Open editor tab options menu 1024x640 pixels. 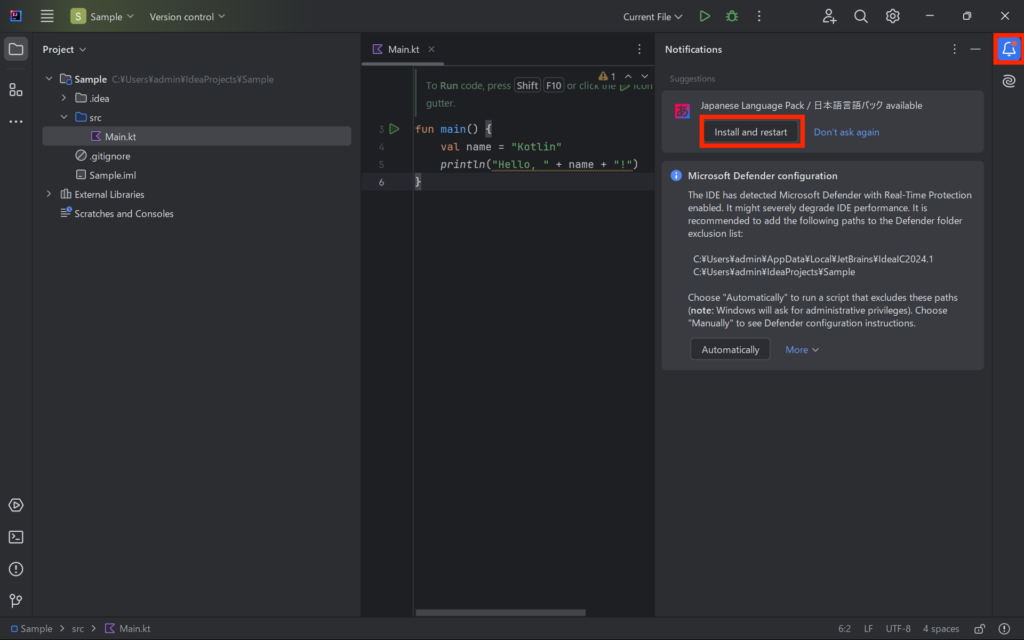pyautogui.click(x=639, y=49)
